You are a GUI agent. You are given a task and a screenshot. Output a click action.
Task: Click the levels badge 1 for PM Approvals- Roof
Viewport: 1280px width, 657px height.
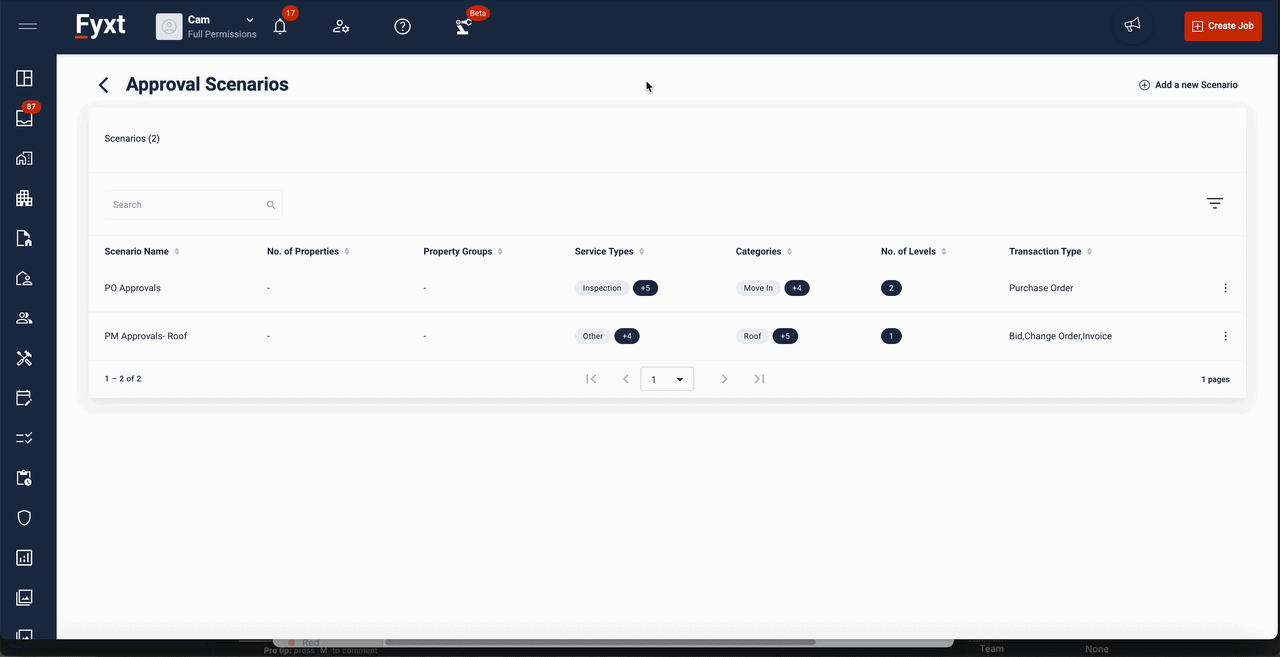(x=891, y=336)
